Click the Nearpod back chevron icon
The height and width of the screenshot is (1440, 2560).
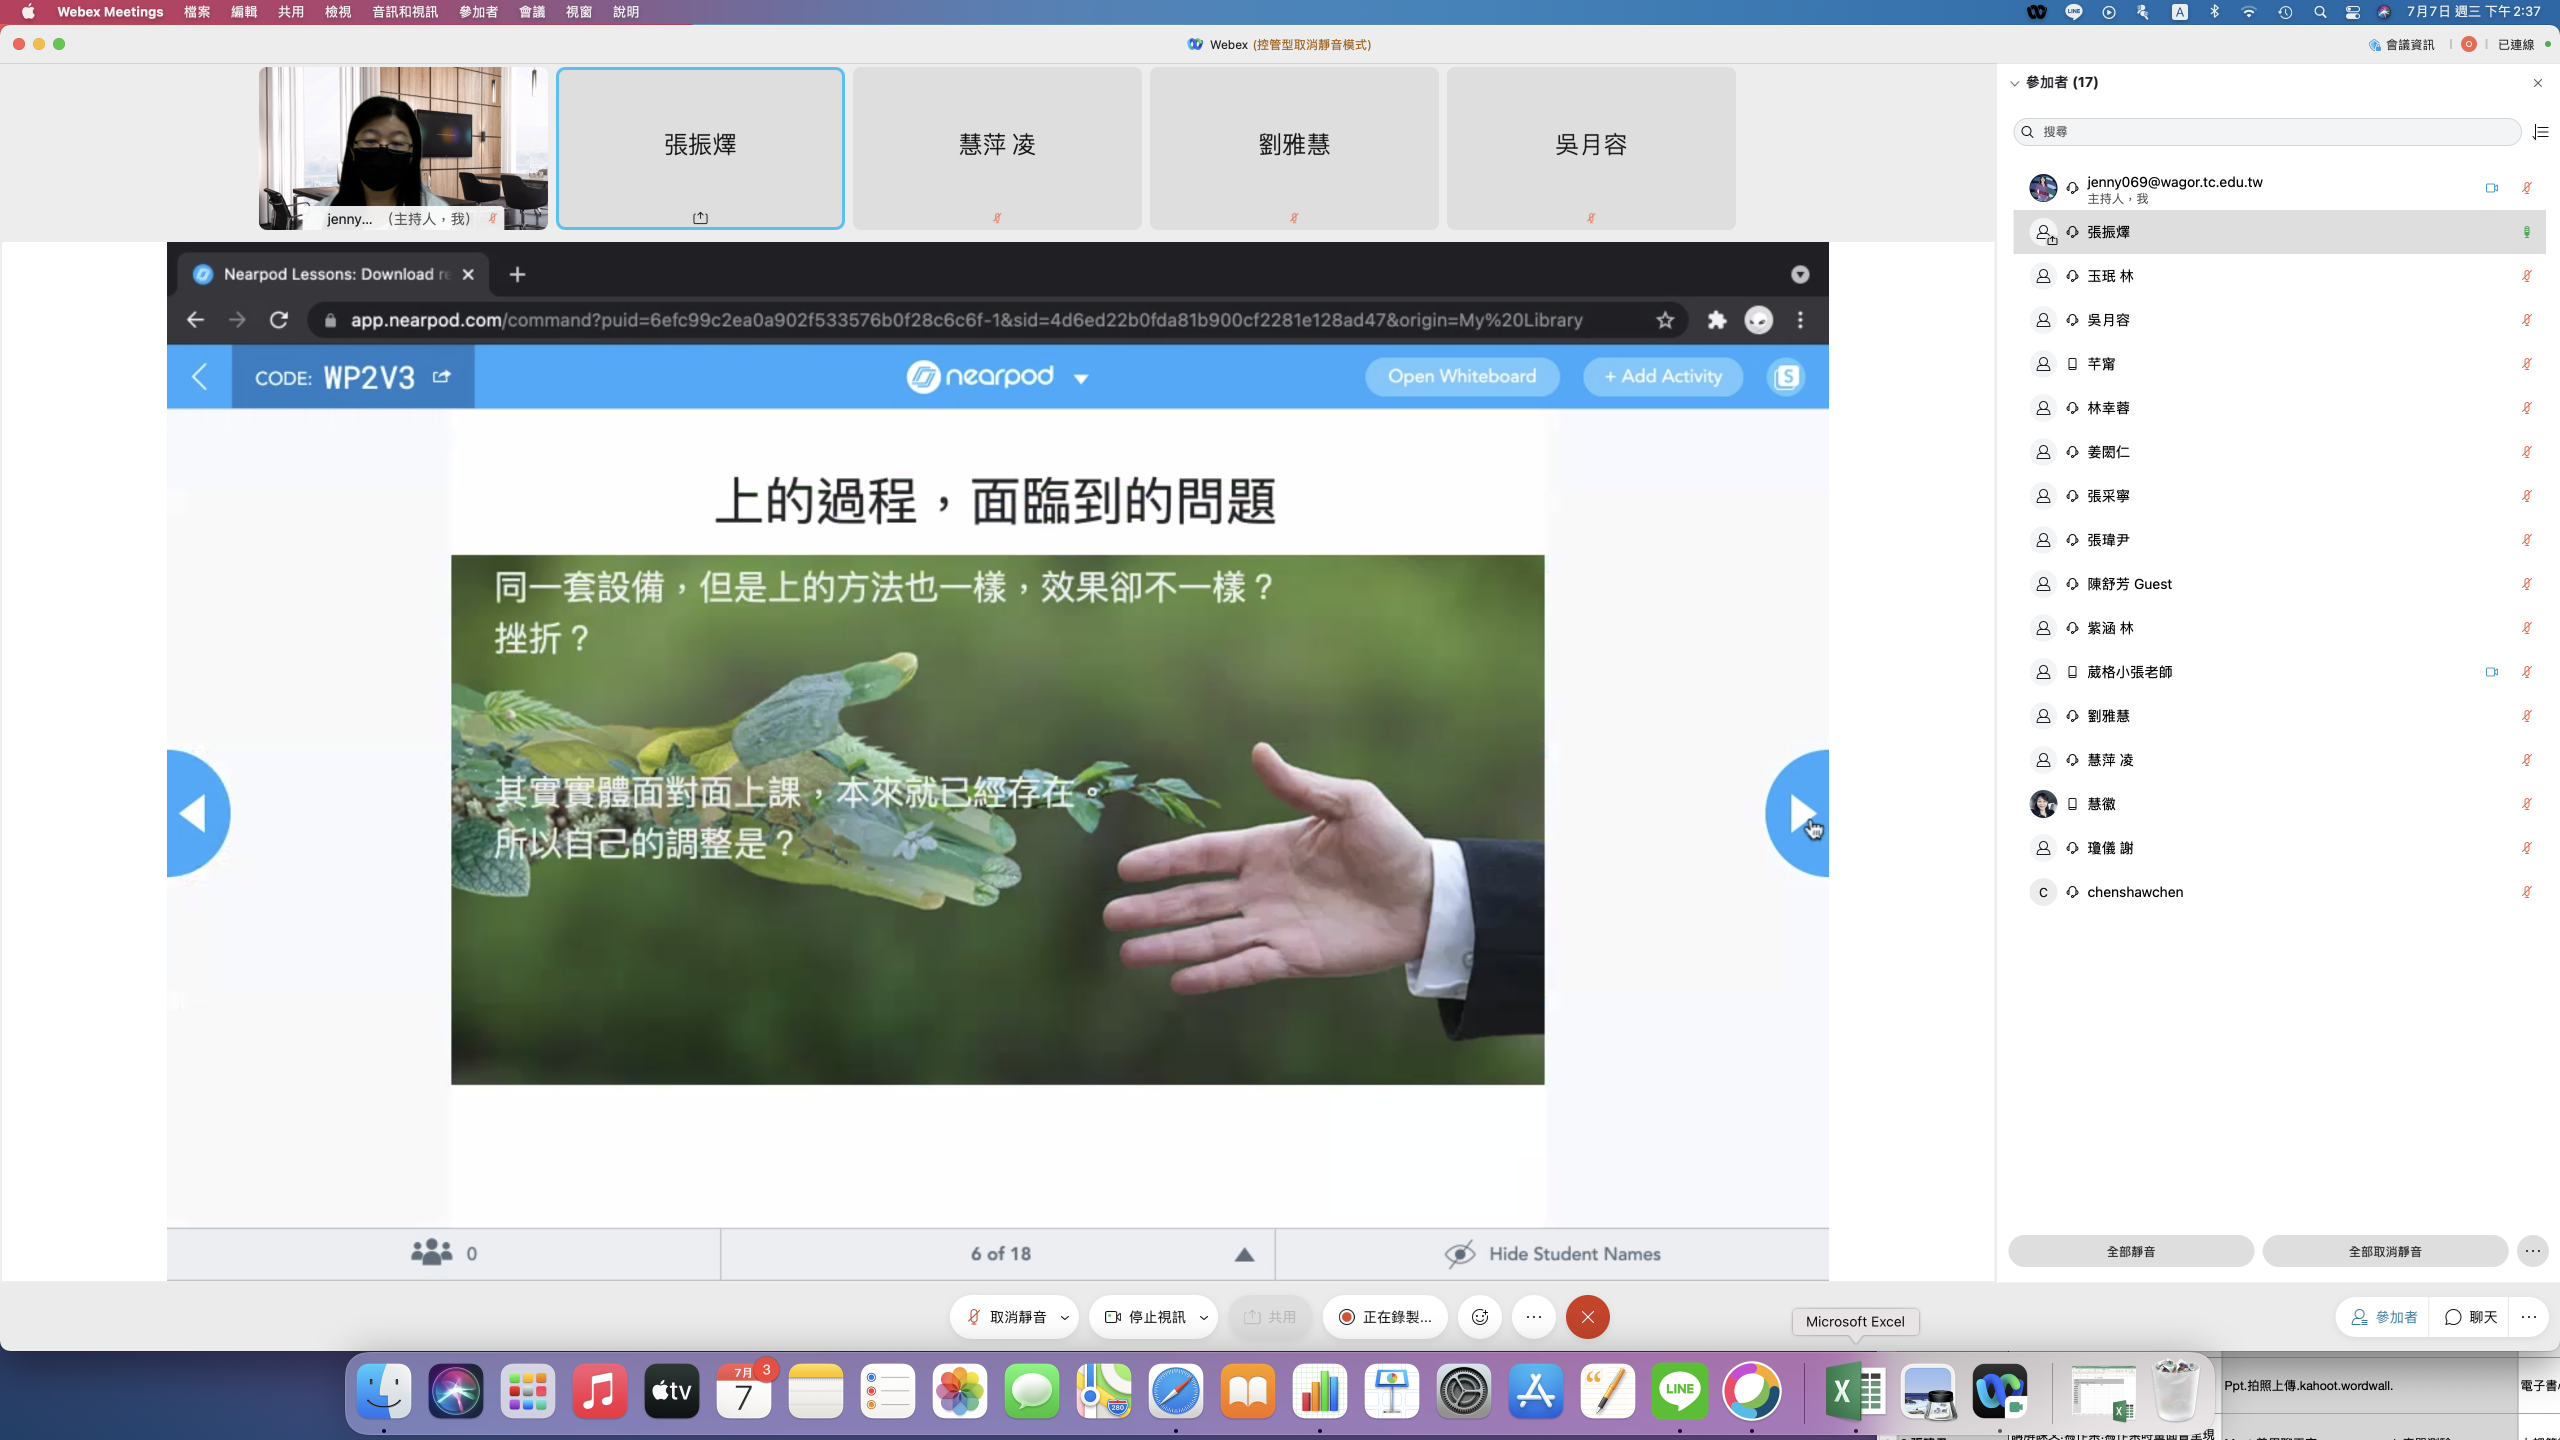tap(199, 377)
